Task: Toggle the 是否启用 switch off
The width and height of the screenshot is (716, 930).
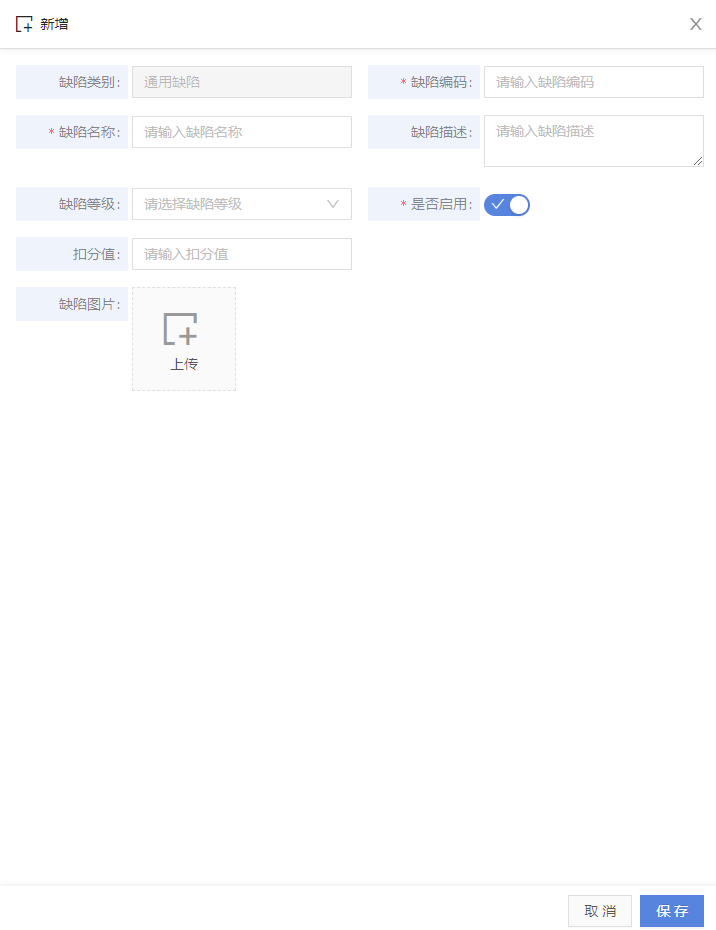Action: pyautogui.click(x=507, y=205)
